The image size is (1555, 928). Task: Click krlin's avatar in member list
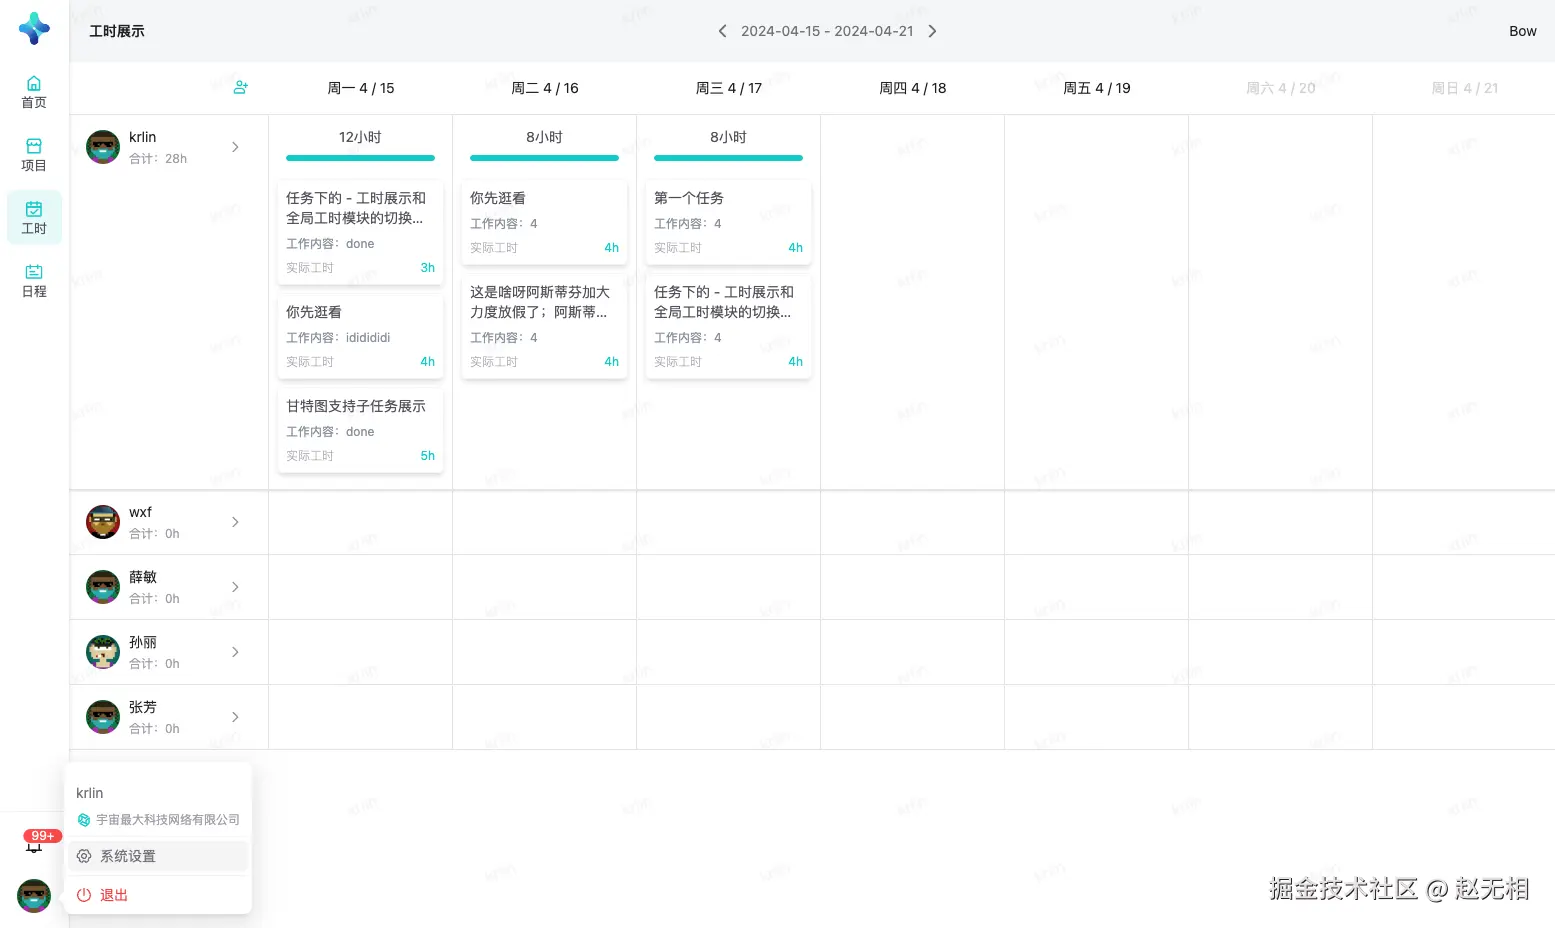(103, 147)
